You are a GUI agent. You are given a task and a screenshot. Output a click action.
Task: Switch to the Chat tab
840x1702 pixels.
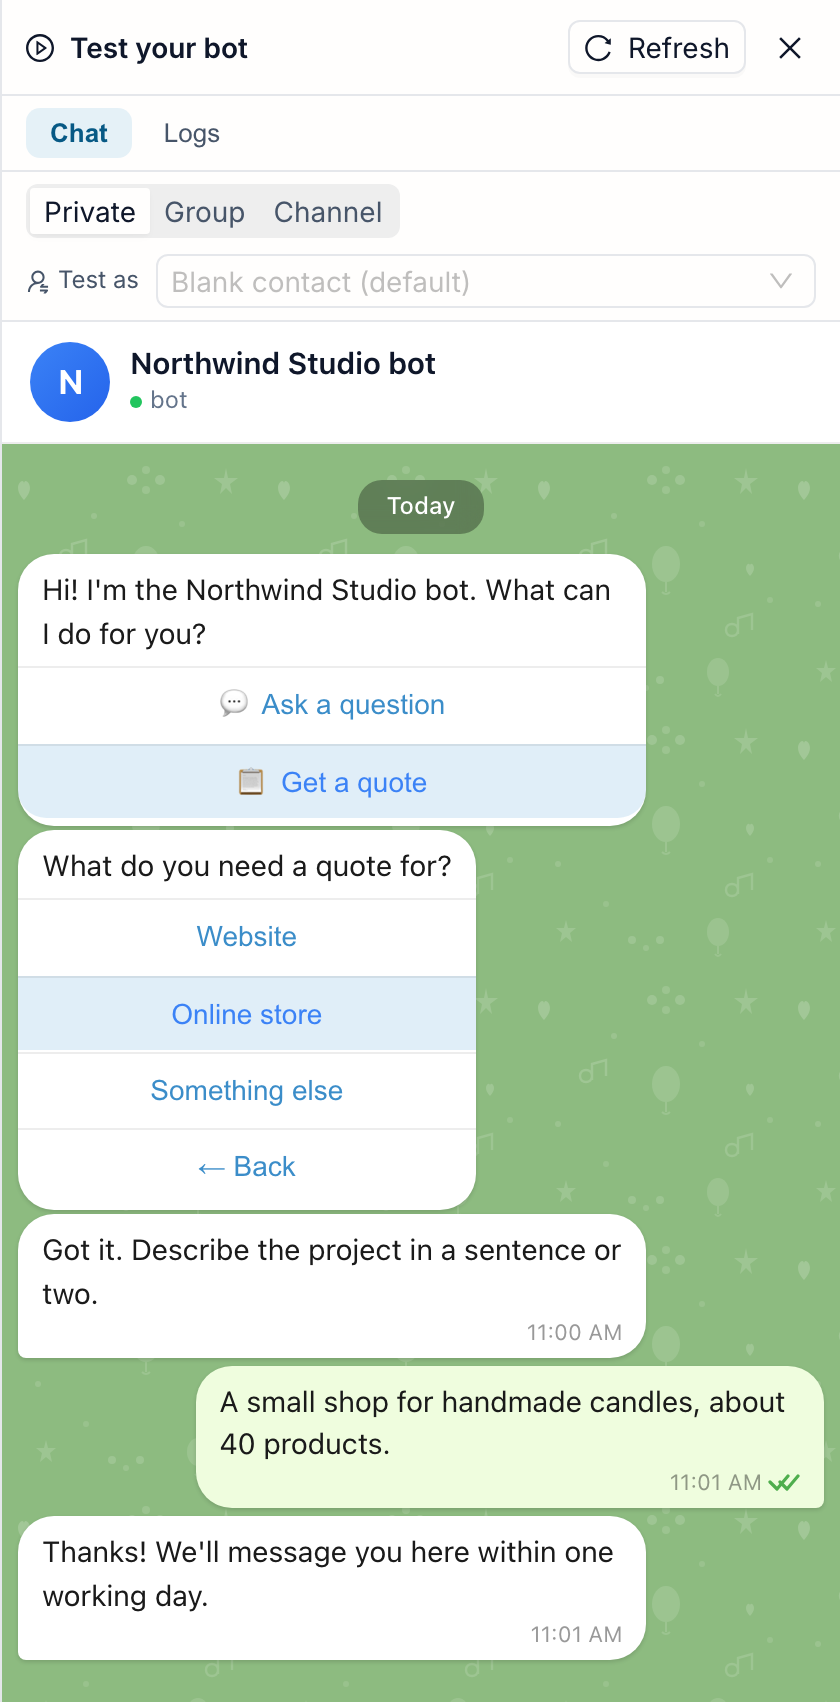point(79,133)
